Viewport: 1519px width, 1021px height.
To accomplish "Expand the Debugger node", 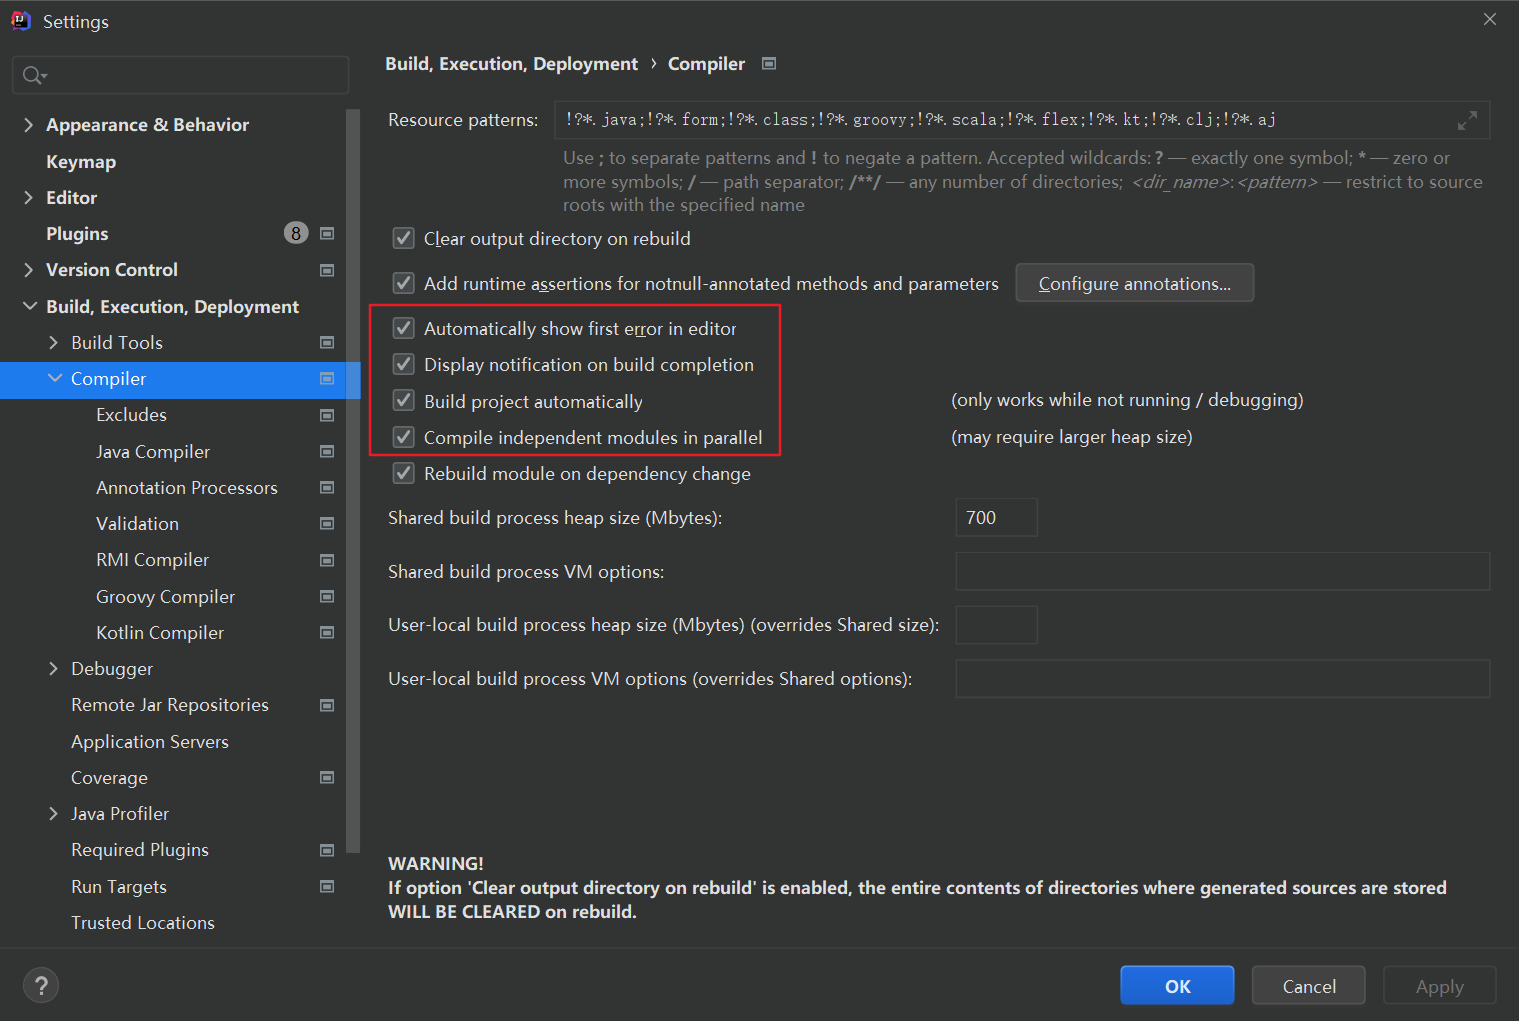I will 54,669.
